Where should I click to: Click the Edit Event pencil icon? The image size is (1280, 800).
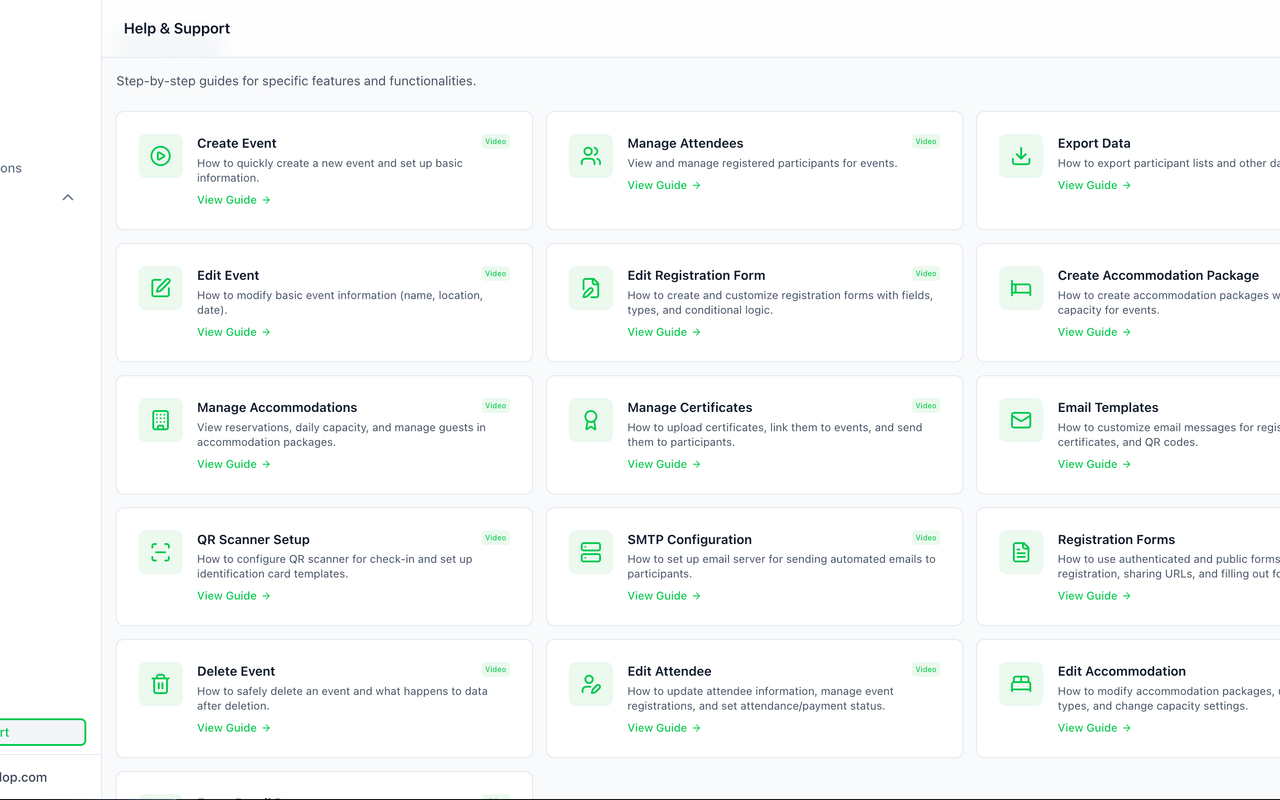pyautogui.click(x=160, y=288)
